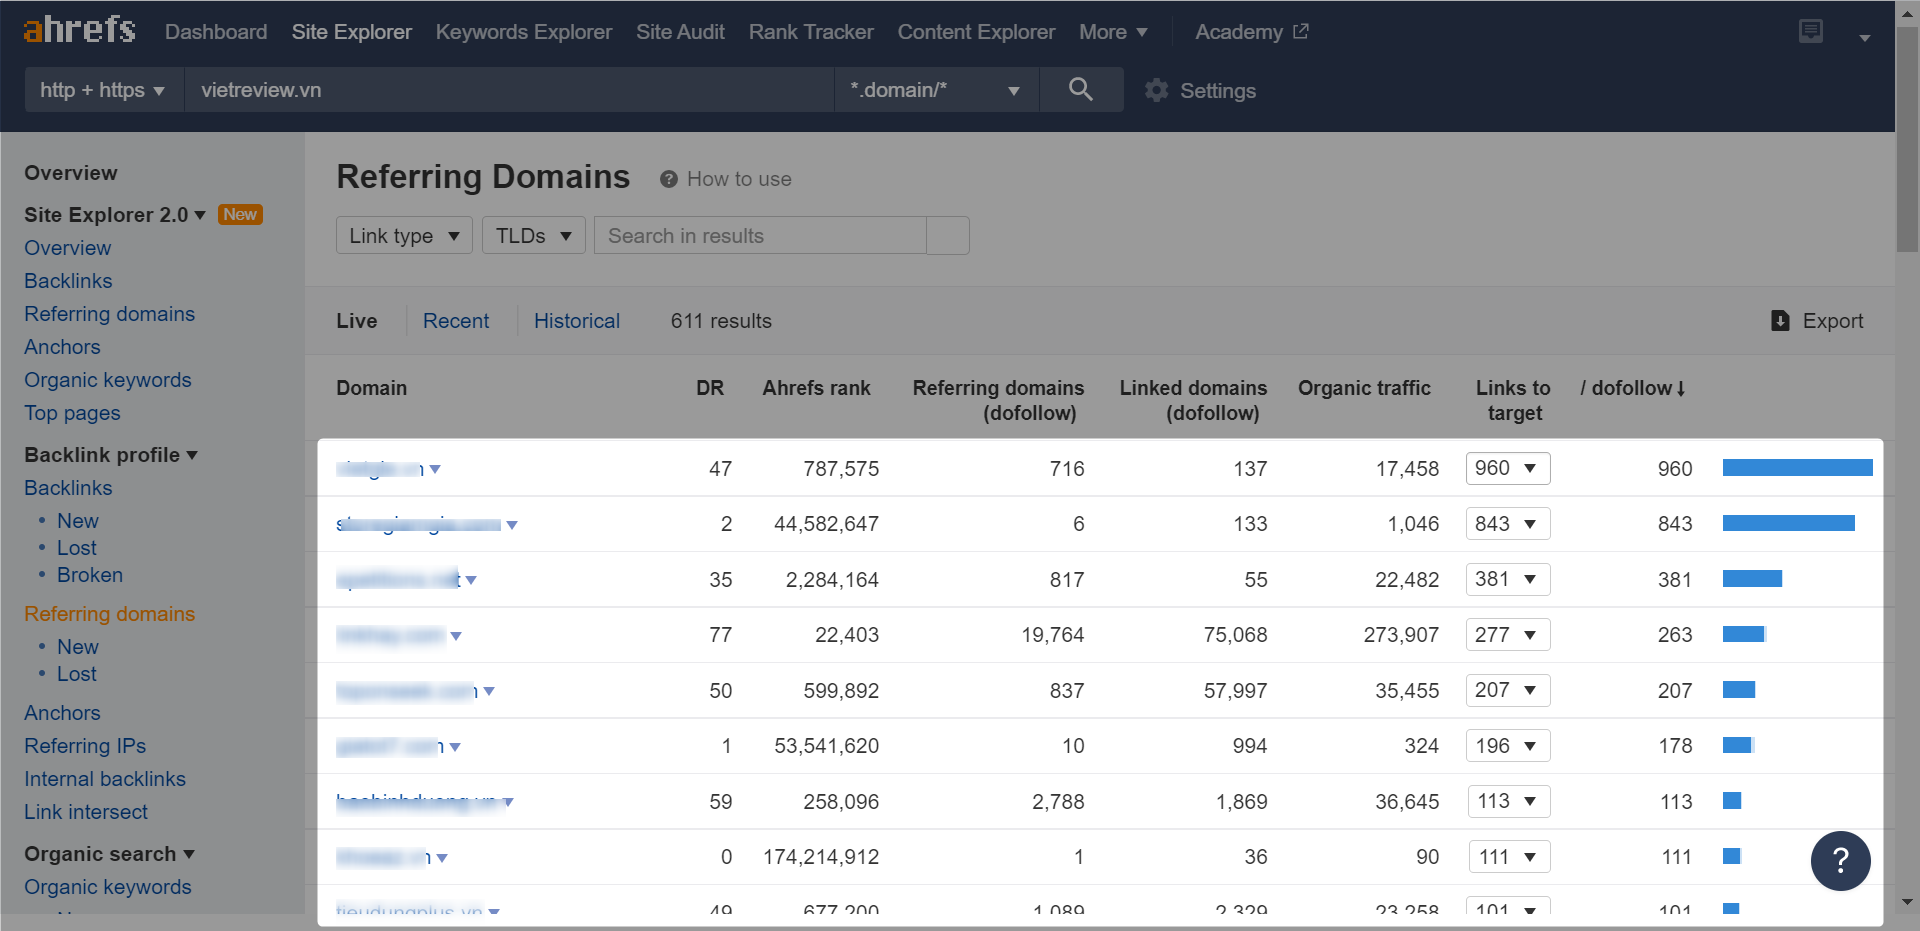Open the http + https protocol dropdown
The width and height of the screenshot is (1920, 931).
click(104, 90)
